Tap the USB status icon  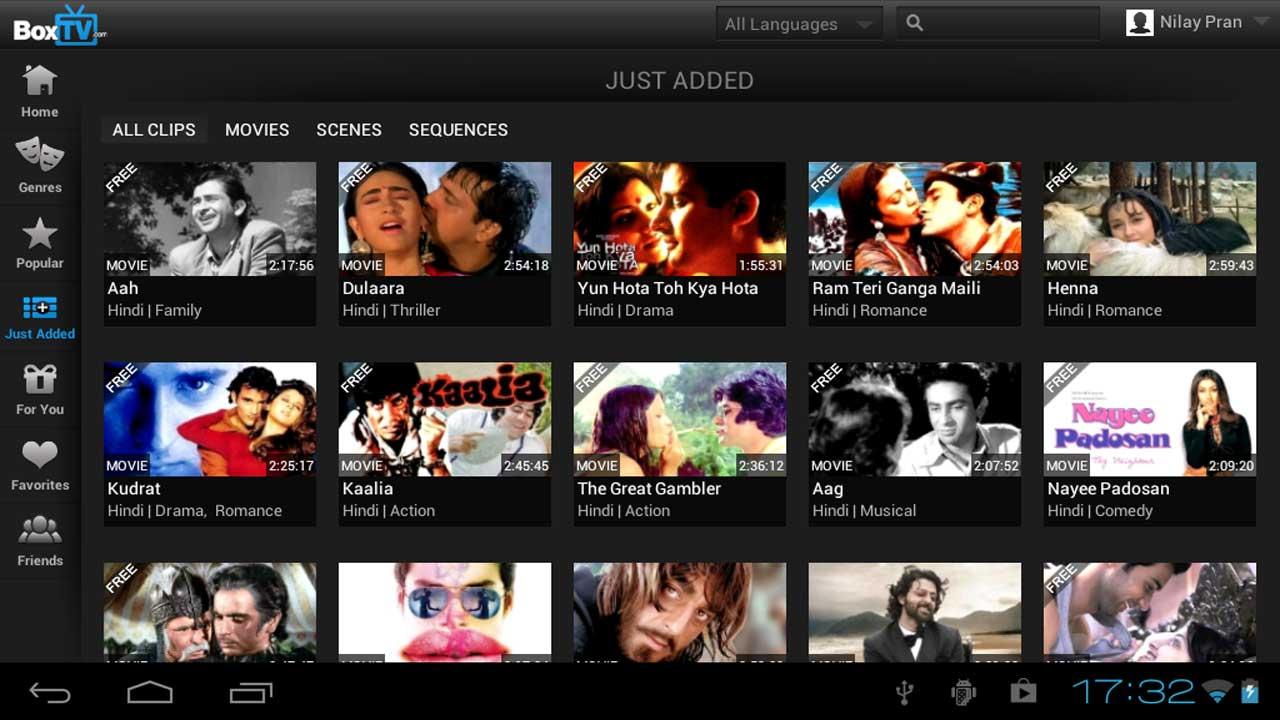click(x=905, y=692)
